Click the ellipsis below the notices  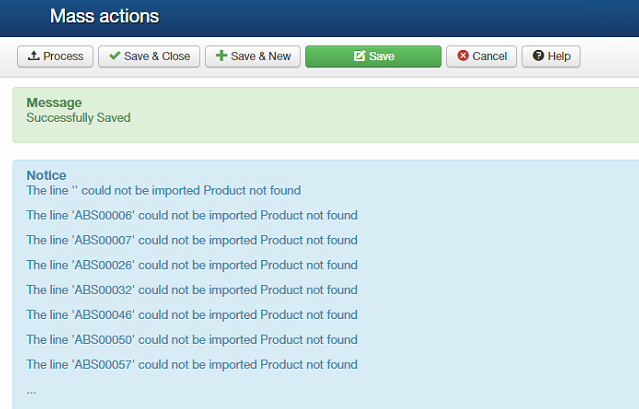[x=31, y=390]
